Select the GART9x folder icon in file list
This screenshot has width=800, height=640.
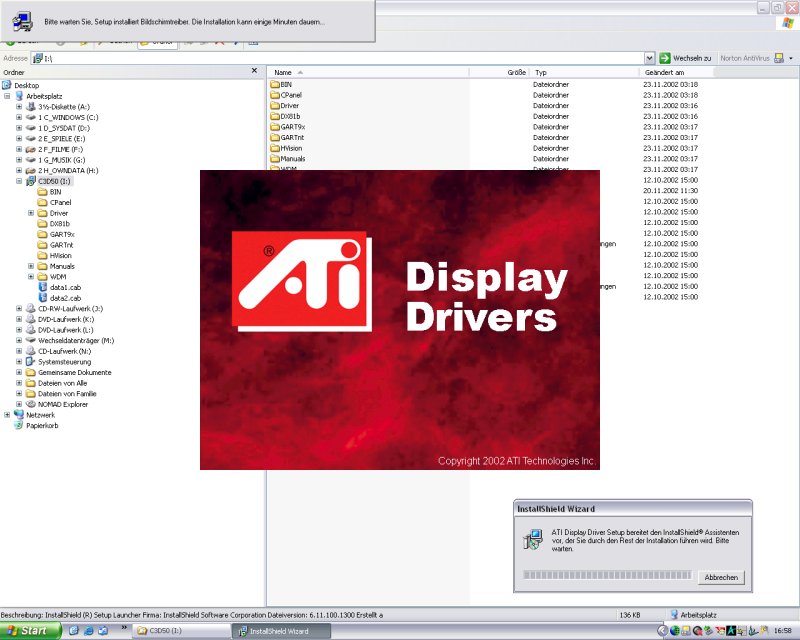click(275, 127)
